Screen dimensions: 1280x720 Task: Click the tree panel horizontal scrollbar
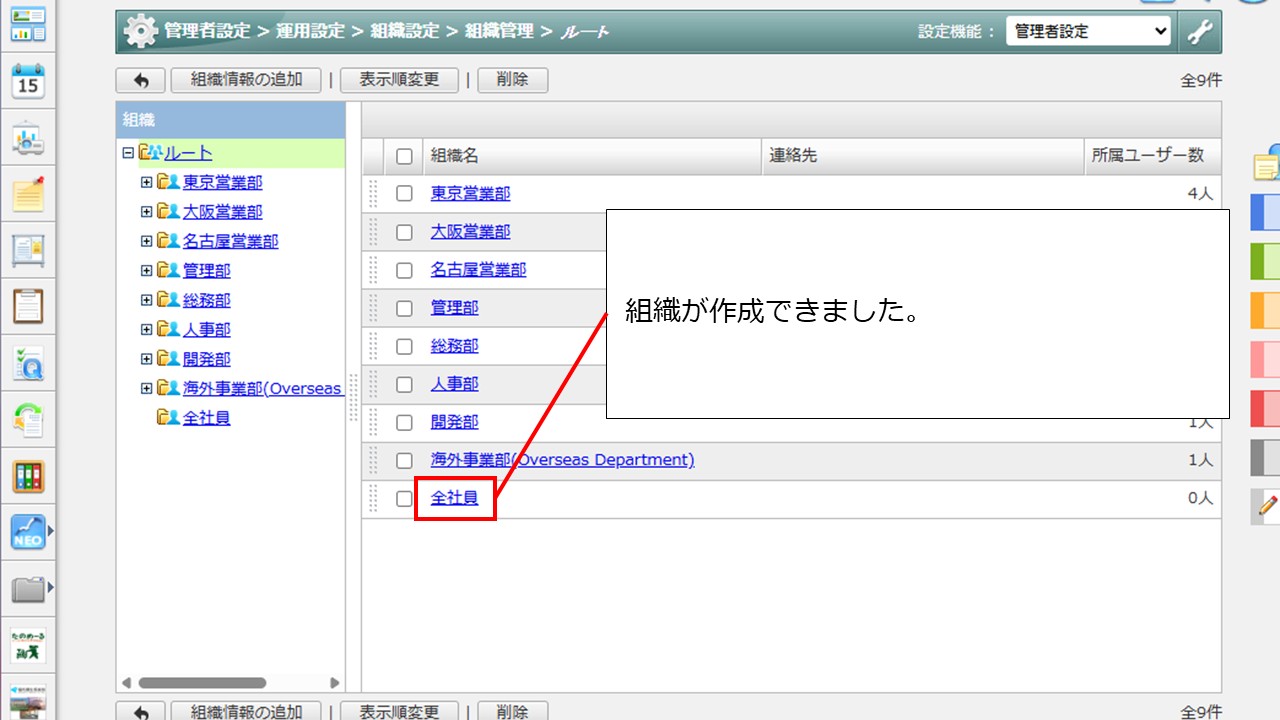tap(202, 683)
